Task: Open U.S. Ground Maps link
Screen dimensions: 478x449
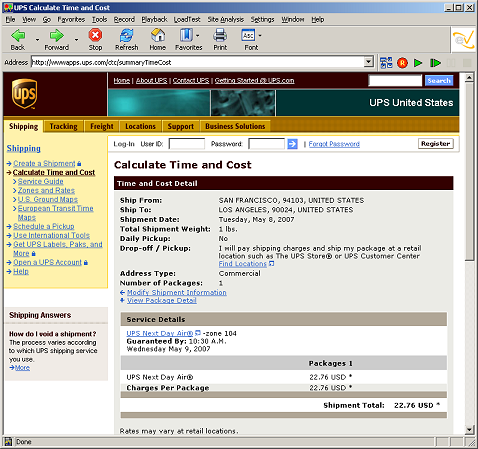Action: coord(48,199)
